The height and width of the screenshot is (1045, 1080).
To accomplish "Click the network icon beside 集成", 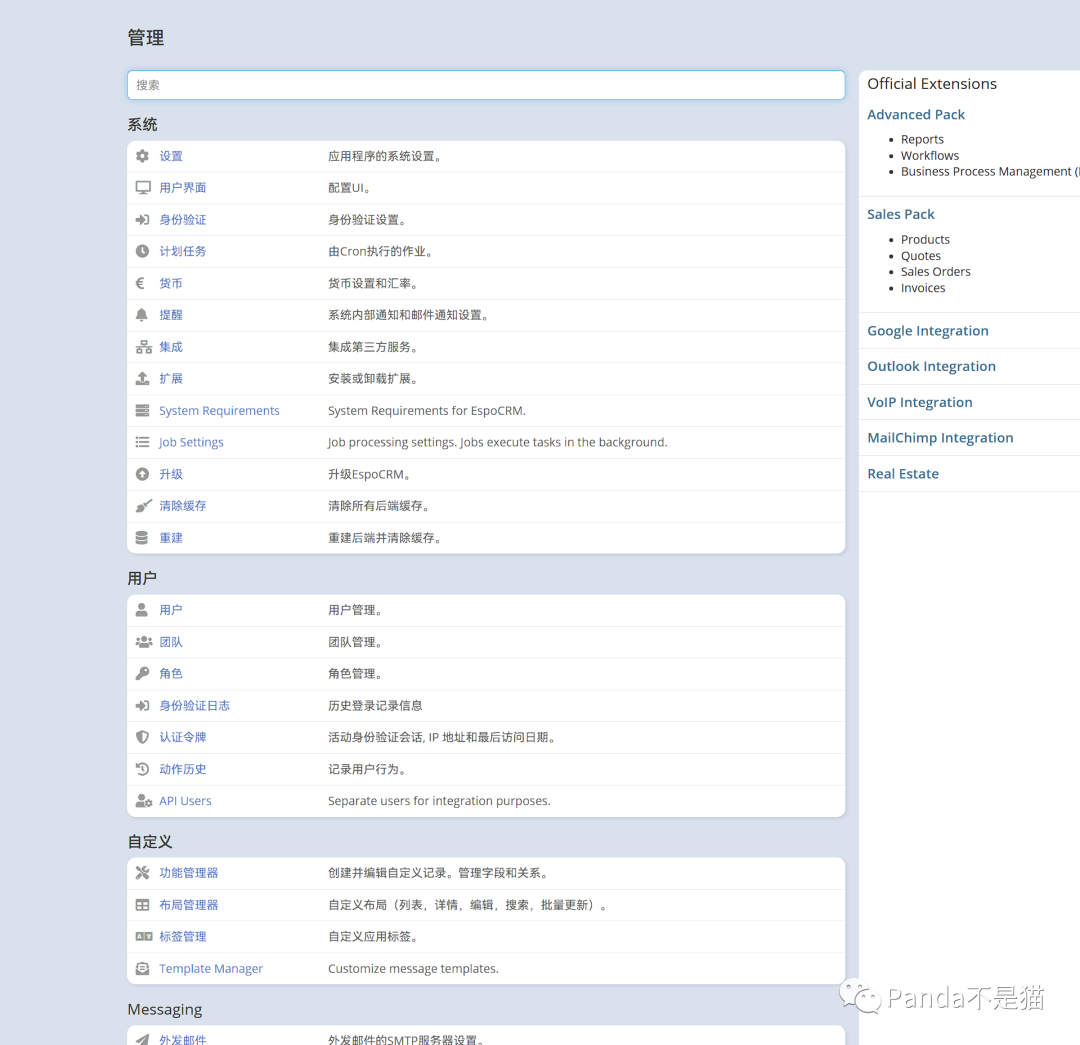I will point(143,347).
